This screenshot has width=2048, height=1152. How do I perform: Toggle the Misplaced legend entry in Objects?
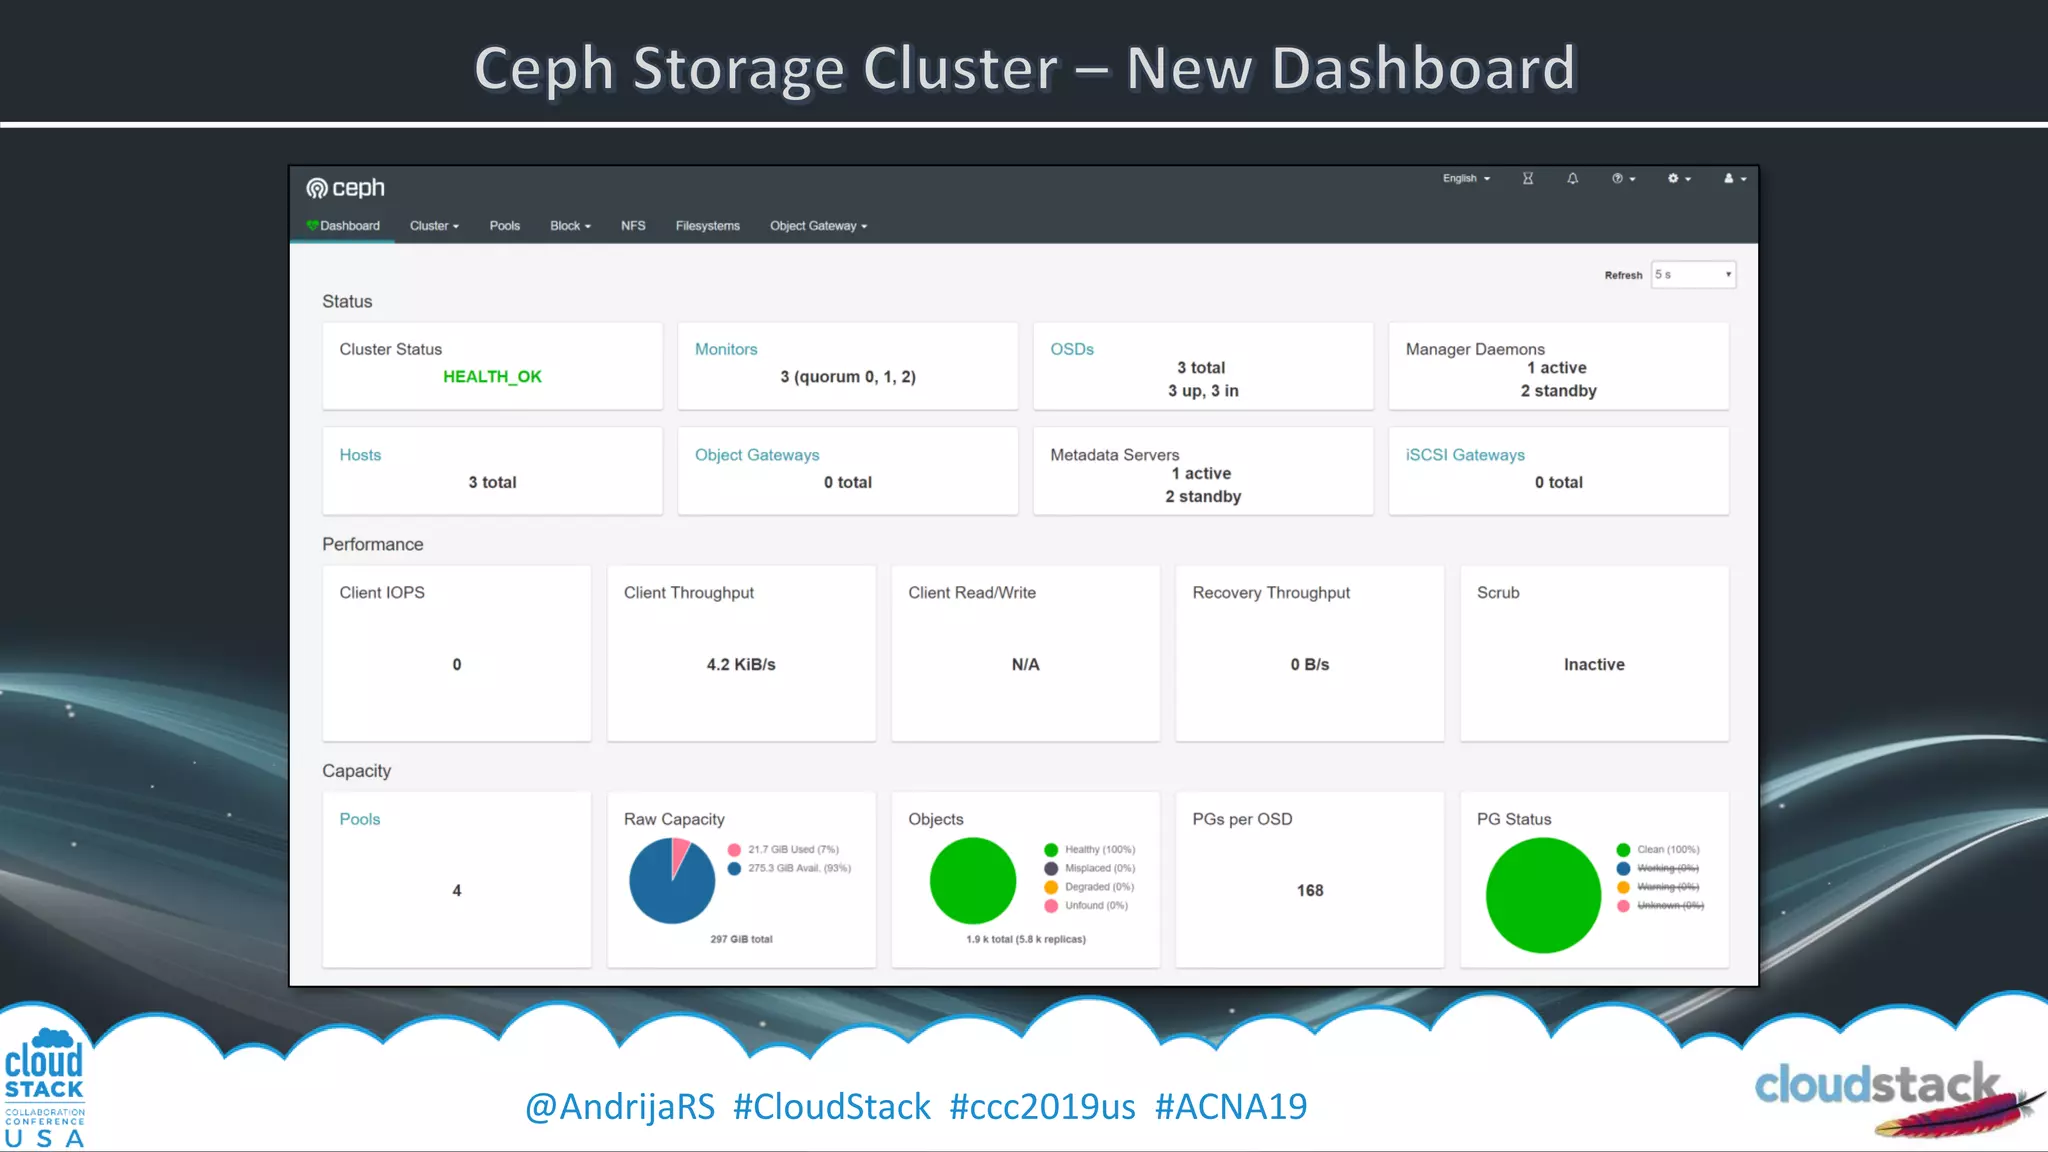(1089, 868)
